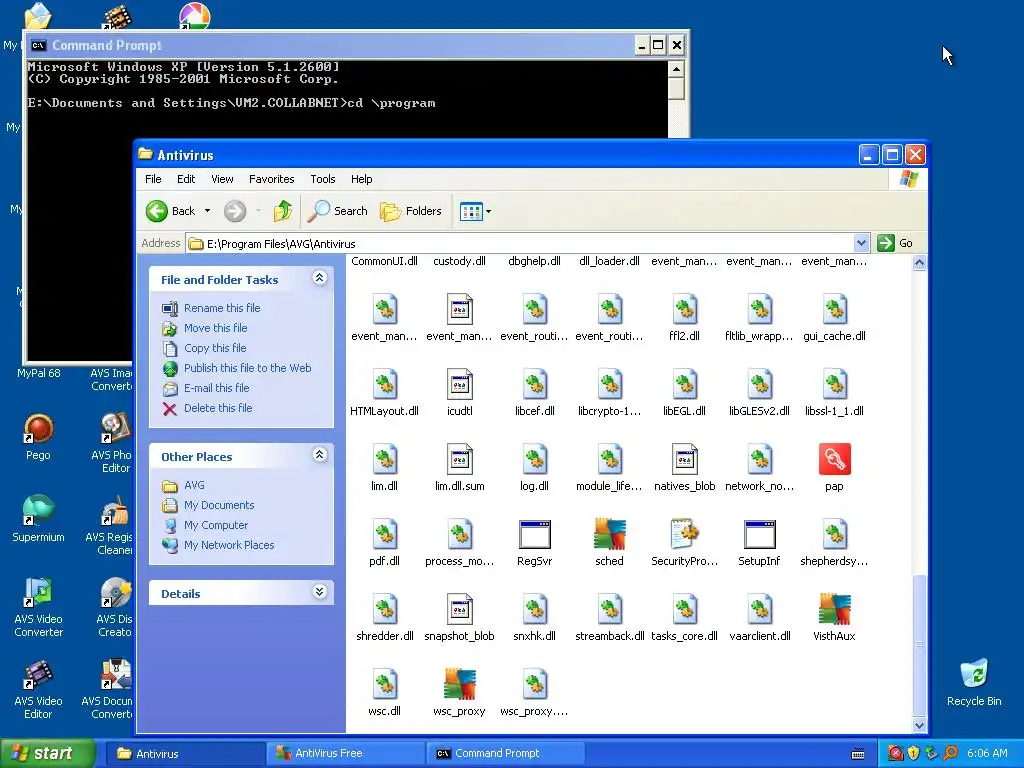Select the libcef.dll file icon
This screenshot has width=1024, height=768.
tap(534, 384)
